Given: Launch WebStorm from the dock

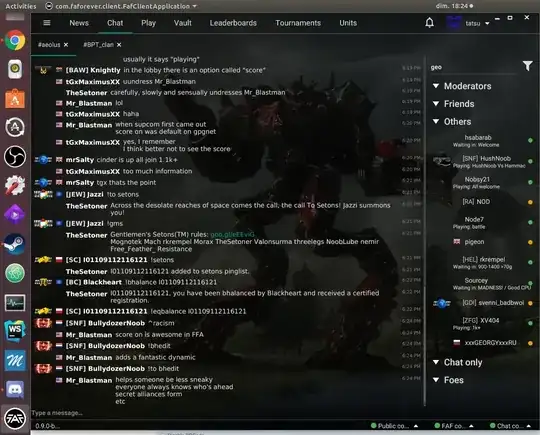Looking at the screenshot, I should tap(15, 331).
